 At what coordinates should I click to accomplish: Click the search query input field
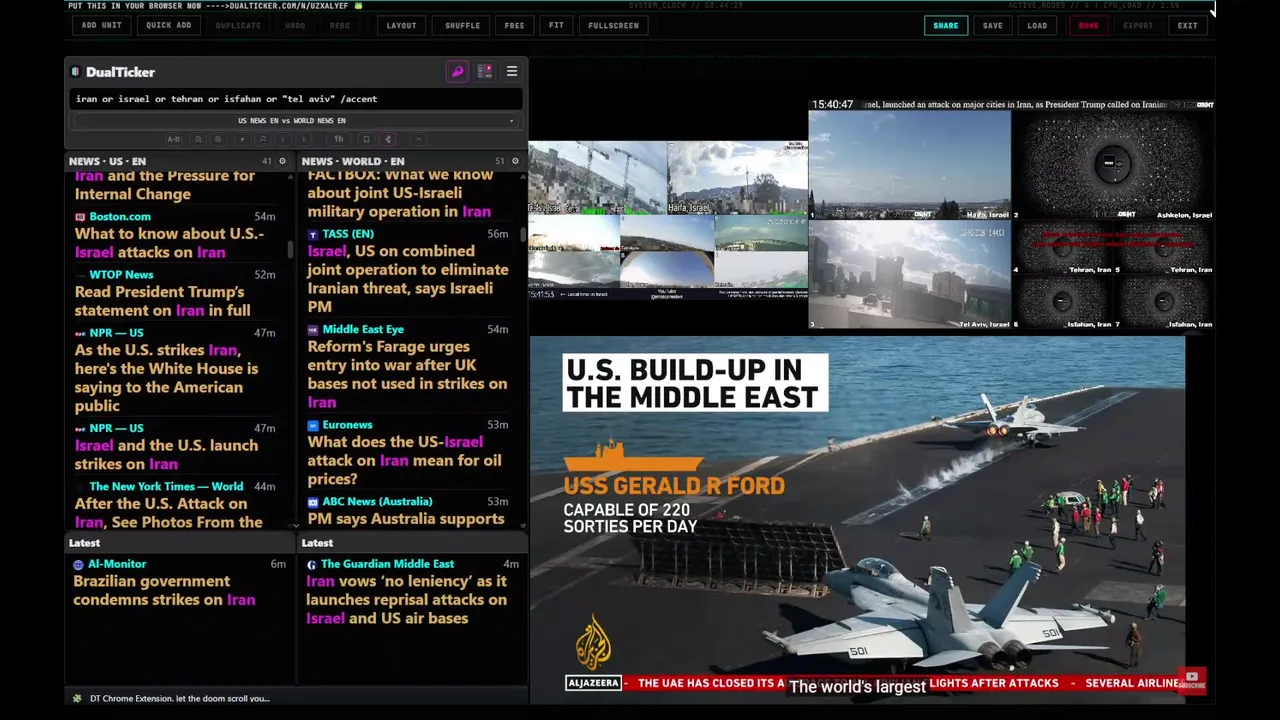[x=296, y=99]
